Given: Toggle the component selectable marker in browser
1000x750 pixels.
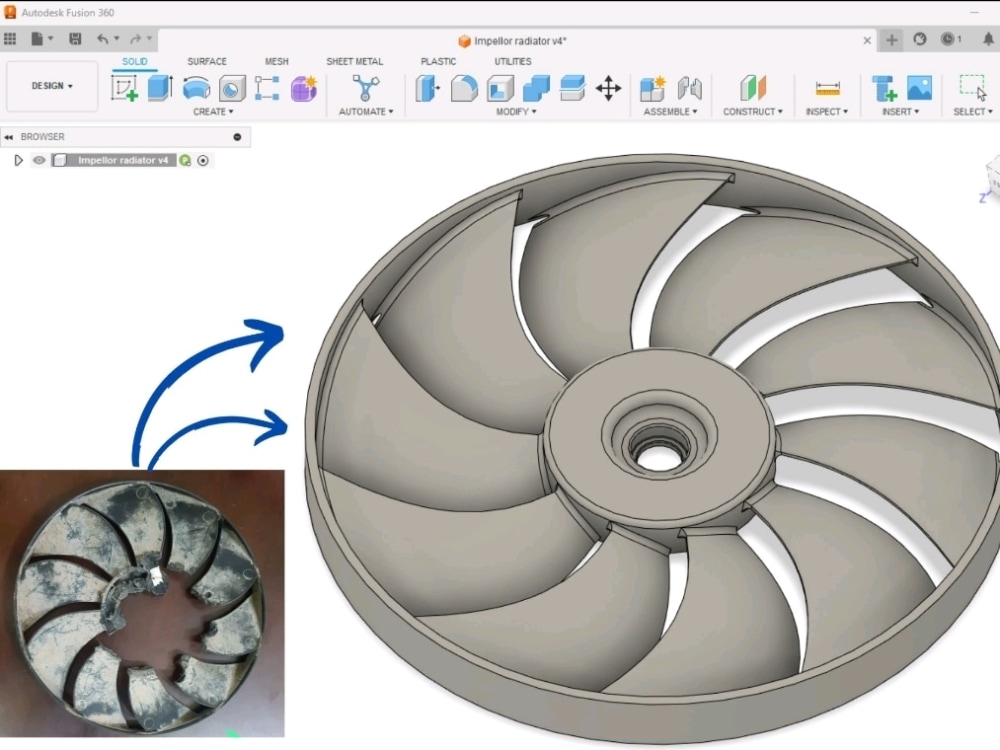Looking at the screenshot, I should pyautogui.click(x=202, y=161).
